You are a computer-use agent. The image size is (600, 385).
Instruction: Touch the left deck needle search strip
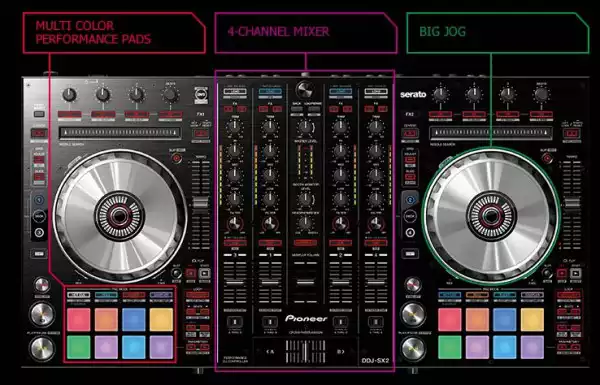click(120, 132)
